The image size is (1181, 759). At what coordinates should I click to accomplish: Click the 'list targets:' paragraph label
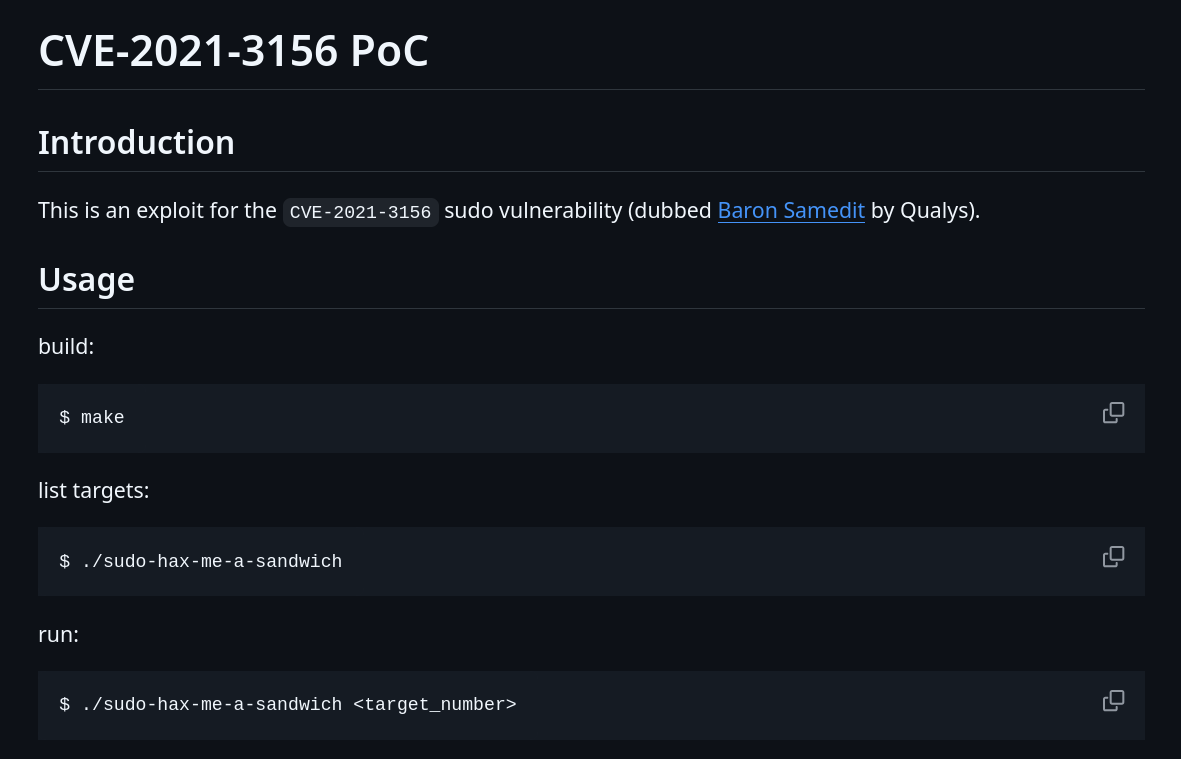tap(94, 490)
